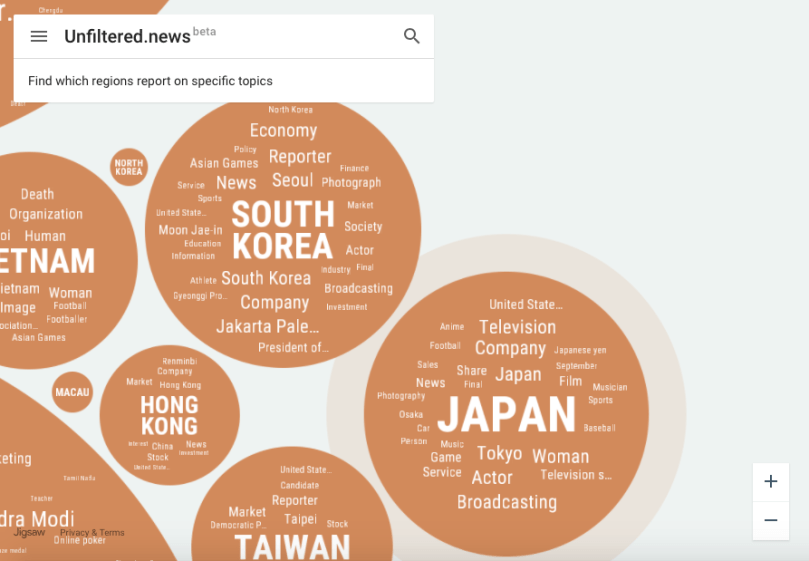Image resolution: width=809 pixels, height=561 pixels.
Task: Click the Jigsaw logo link
Action: coord(29,533)
